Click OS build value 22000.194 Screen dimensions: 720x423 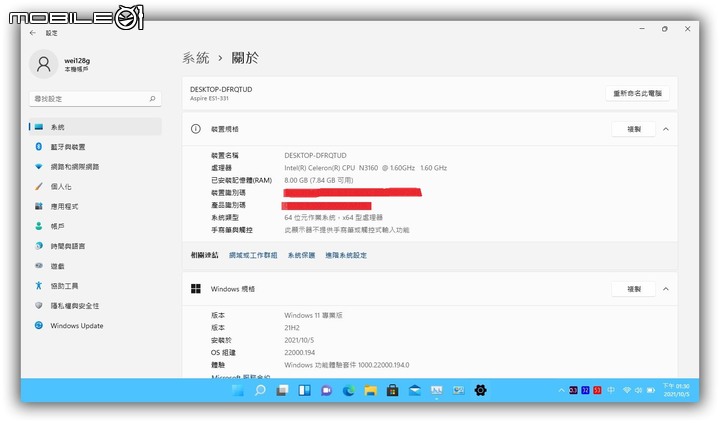299,352
